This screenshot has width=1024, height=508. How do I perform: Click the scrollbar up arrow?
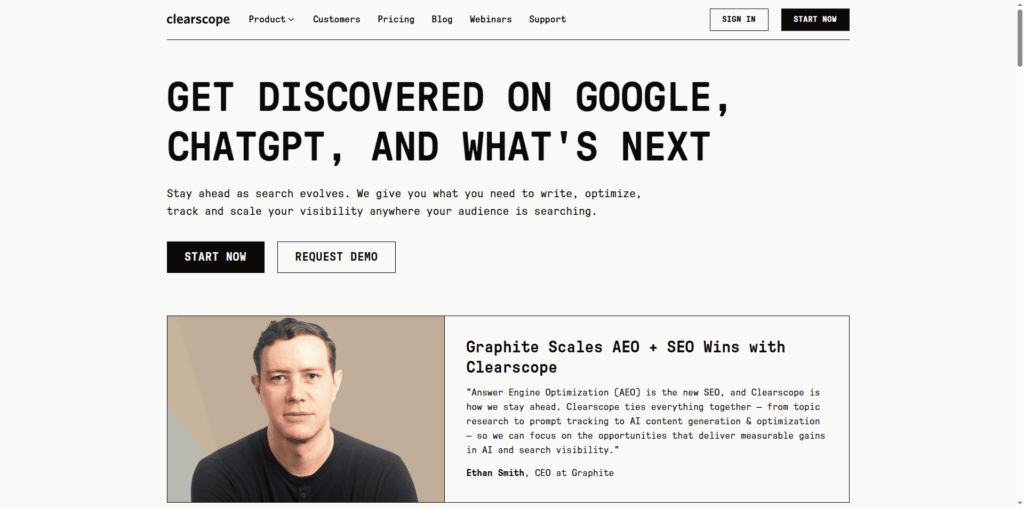(x=1017, y=6)
